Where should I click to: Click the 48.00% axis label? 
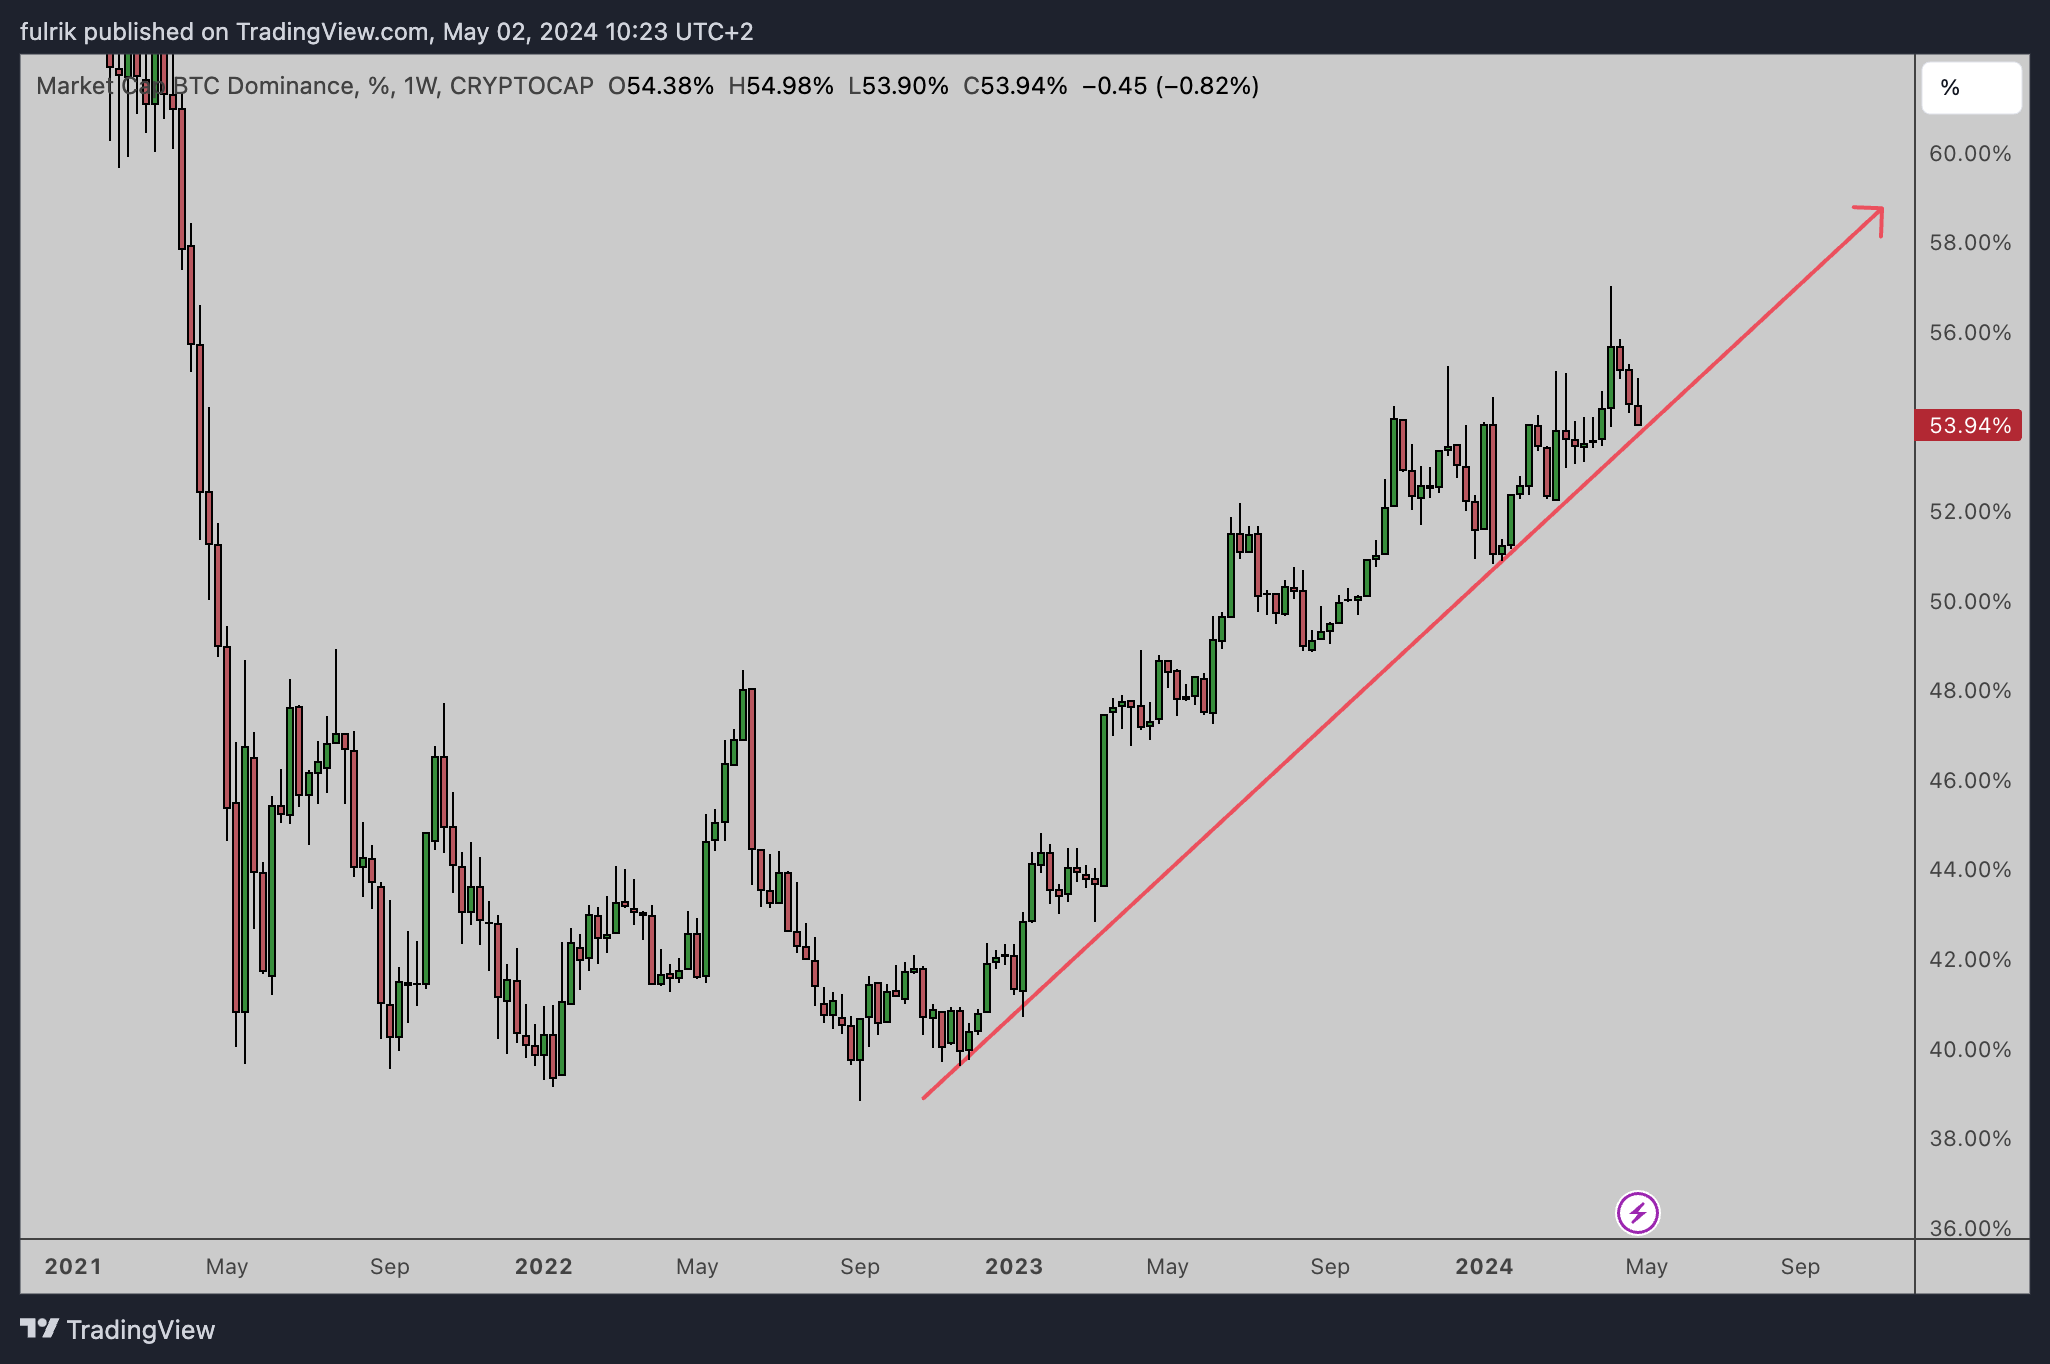click(x=1970, y=691)
